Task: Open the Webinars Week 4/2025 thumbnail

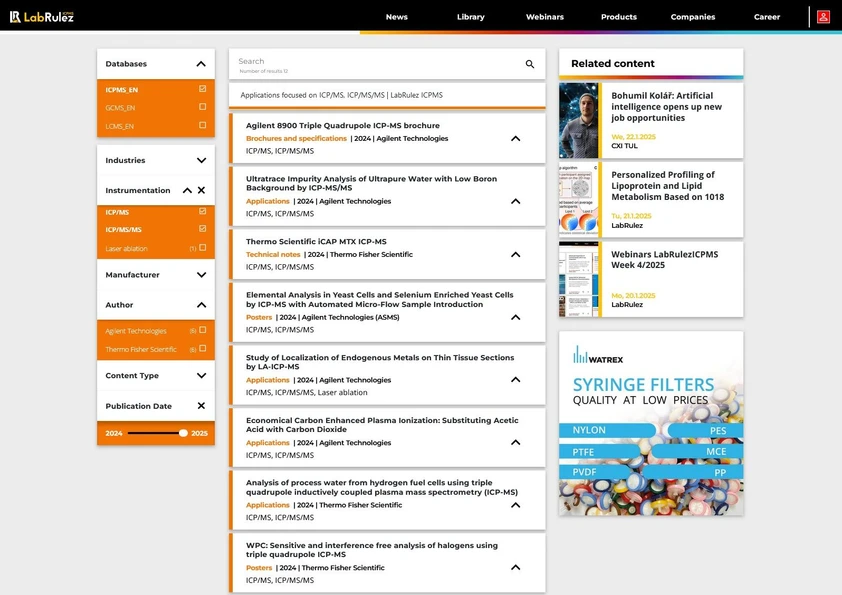Action: tap(579, 279)
